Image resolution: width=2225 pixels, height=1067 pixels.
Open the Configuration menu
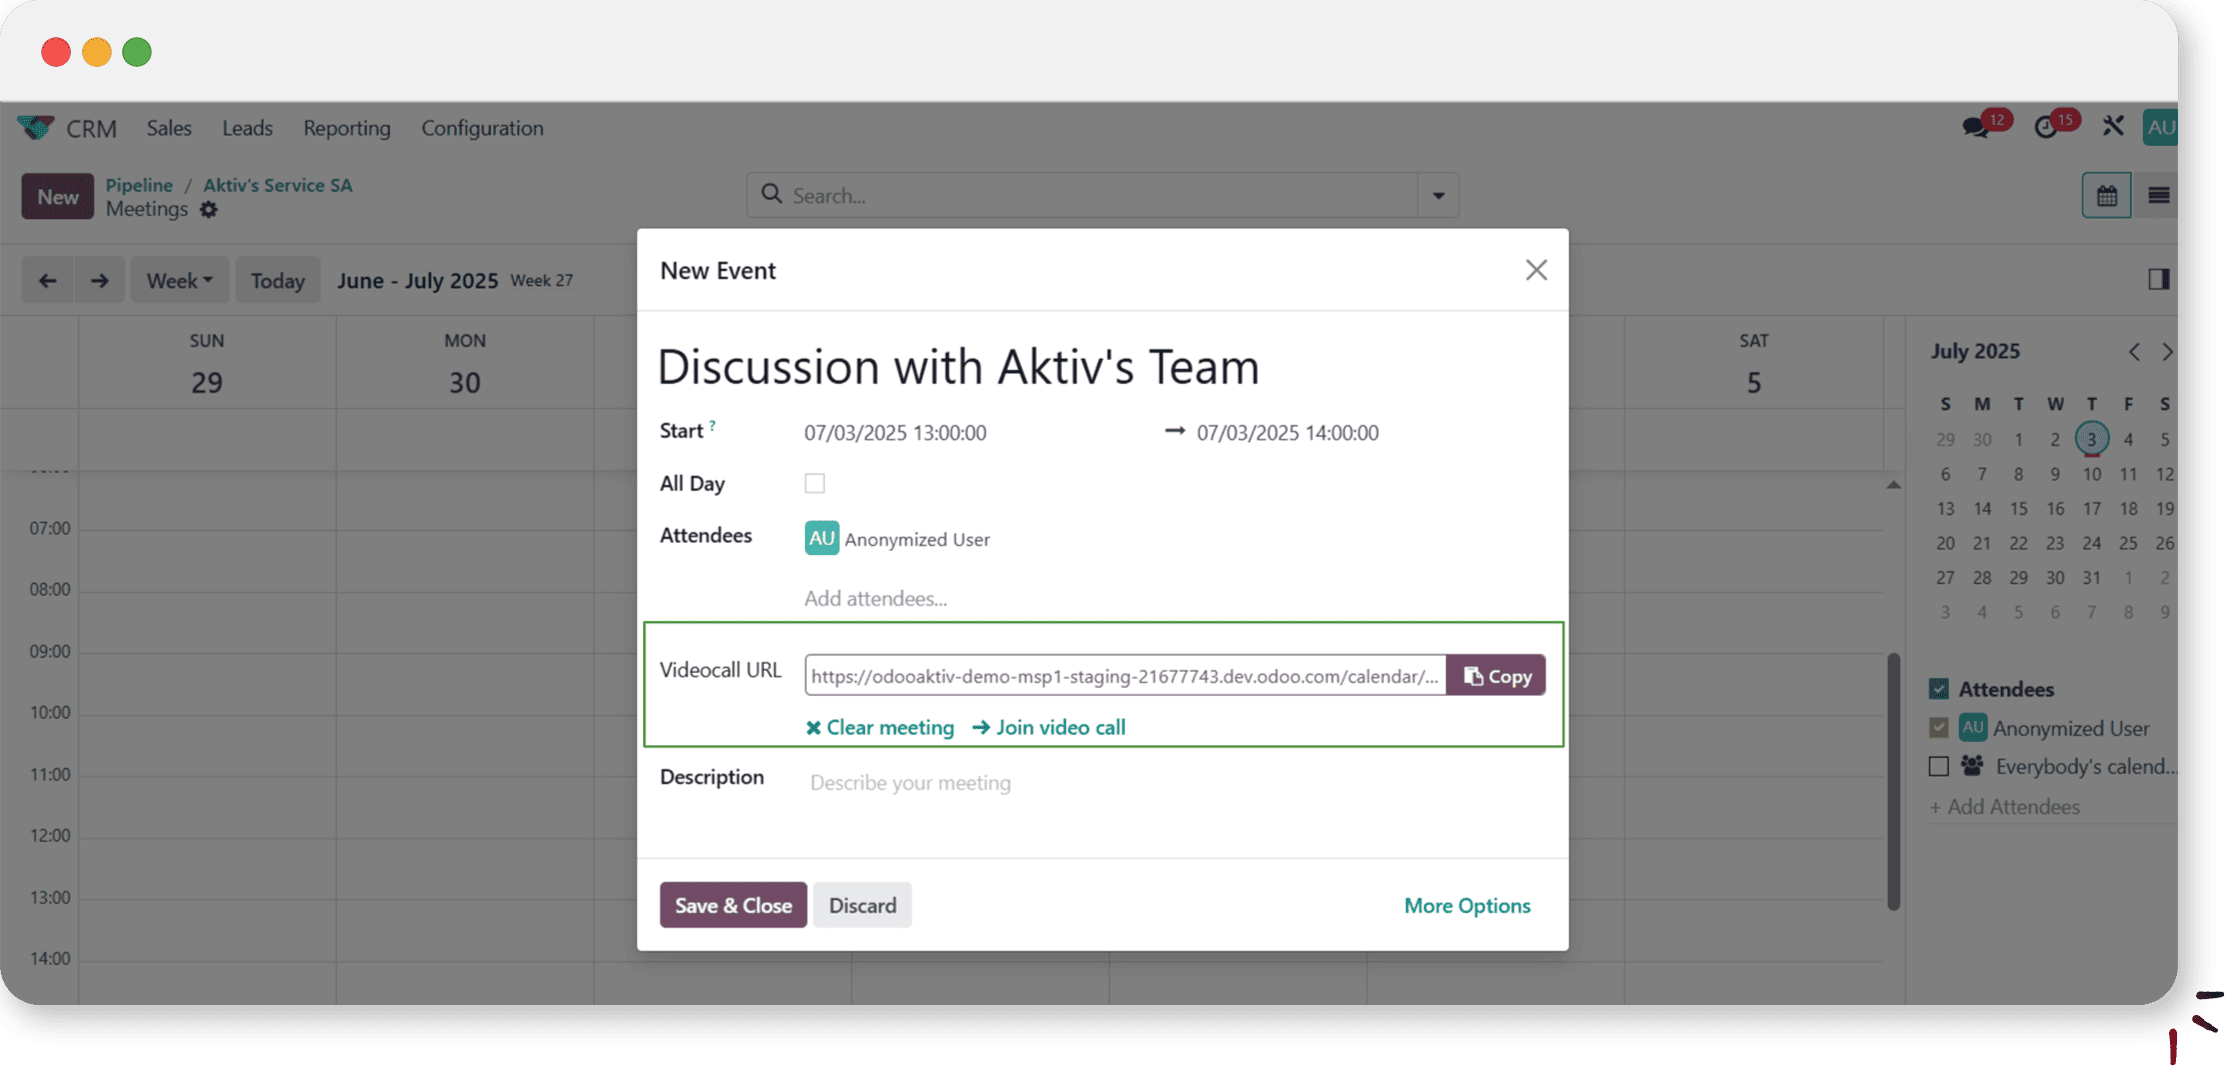[482, 128]
